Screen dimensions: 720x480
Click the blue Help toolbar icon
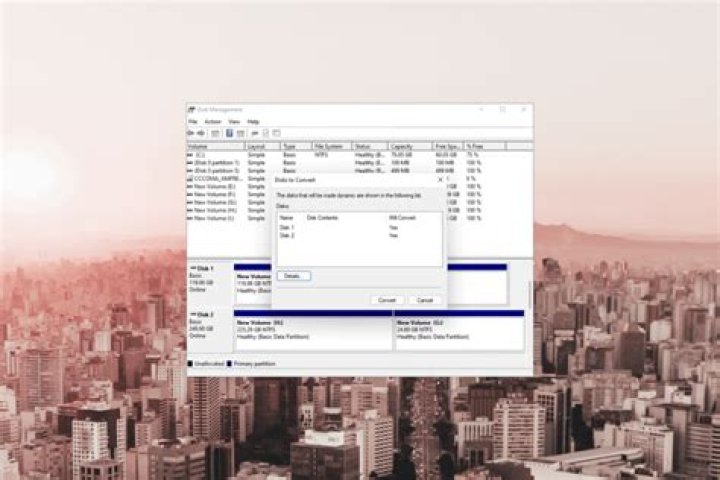229,133
